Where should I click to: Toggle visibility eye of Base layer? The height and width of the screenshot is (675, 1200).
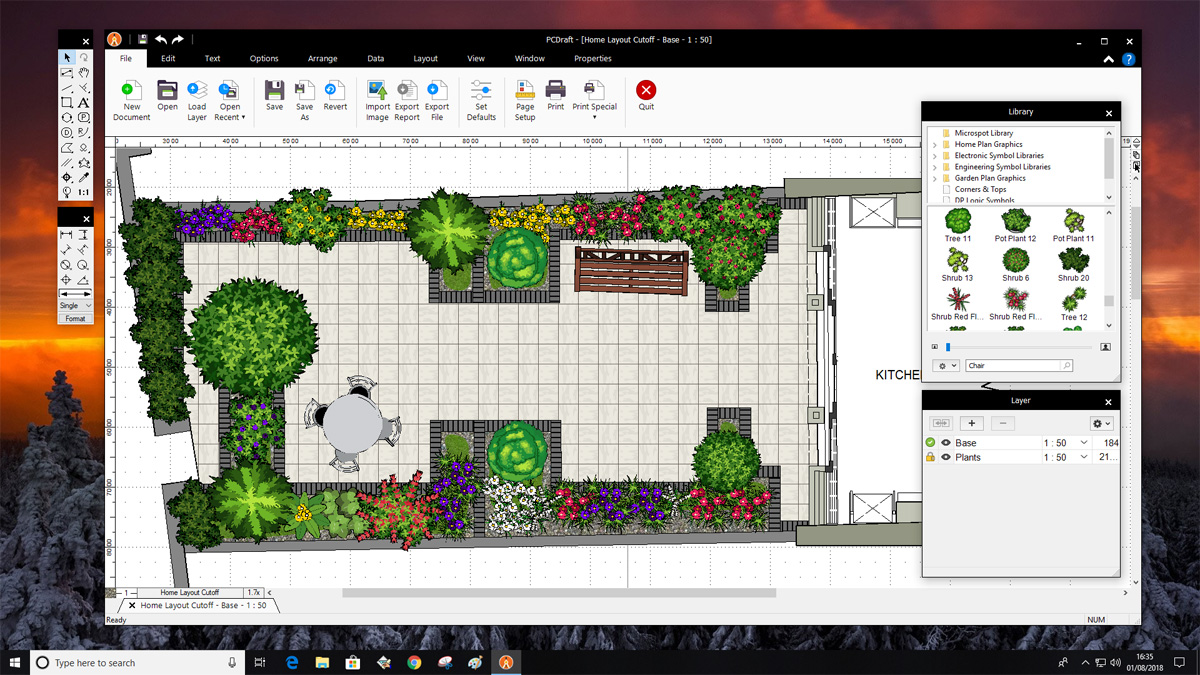click(x=946, y=442)
